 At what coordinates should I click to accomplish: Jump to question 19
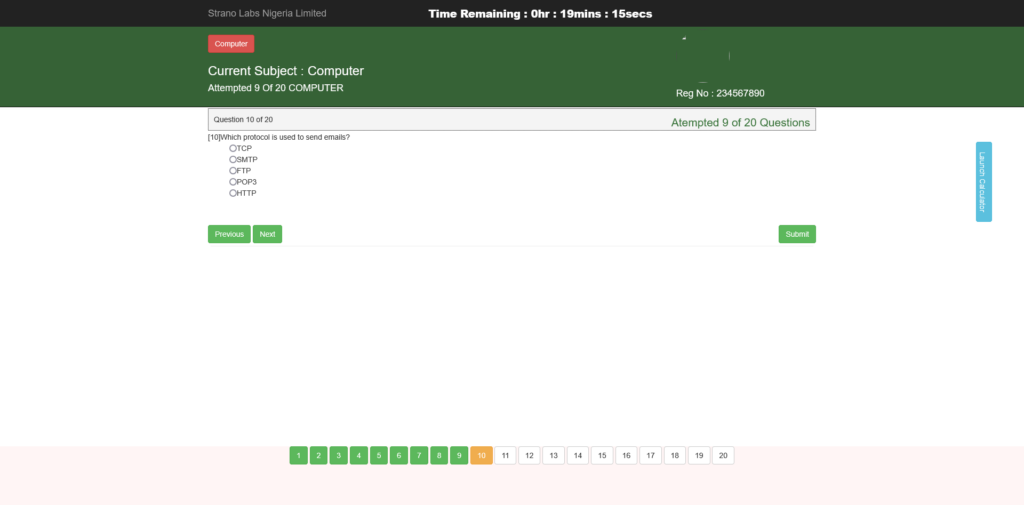tap(699, 455)
